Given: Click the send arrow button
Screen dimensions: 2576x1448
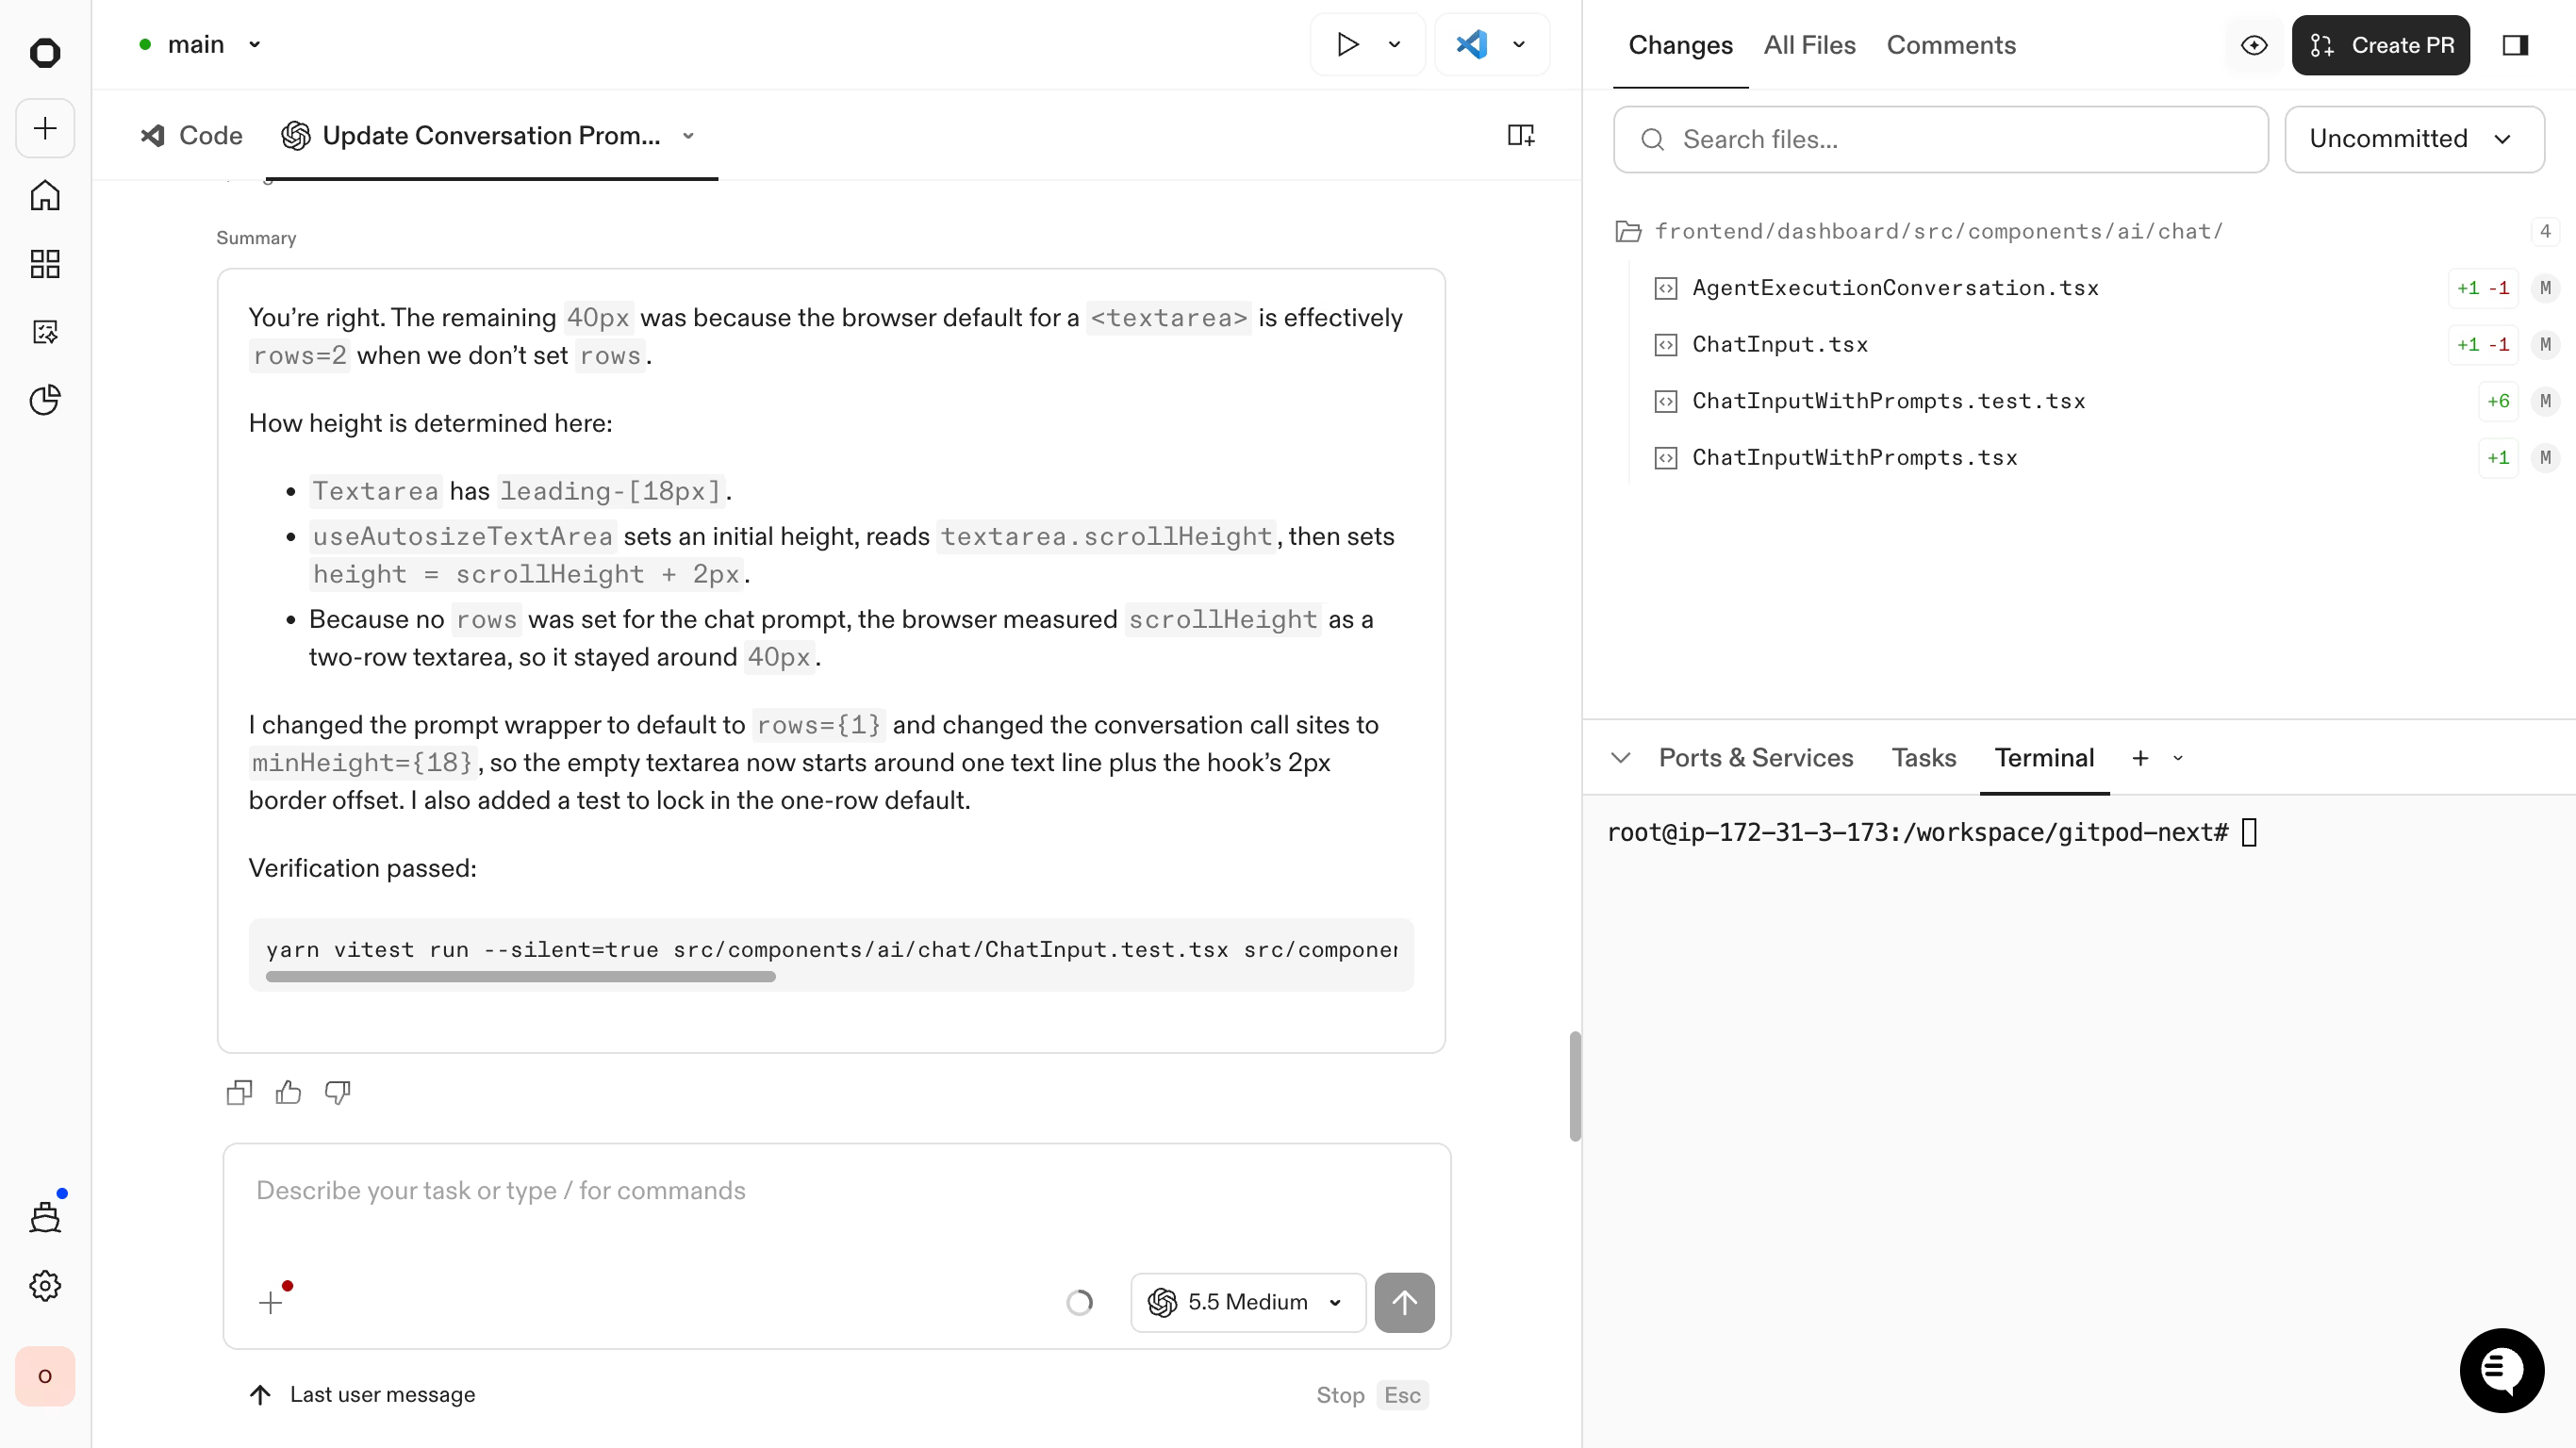Looking at the screenshot, I should [x=1404, y=1302].
